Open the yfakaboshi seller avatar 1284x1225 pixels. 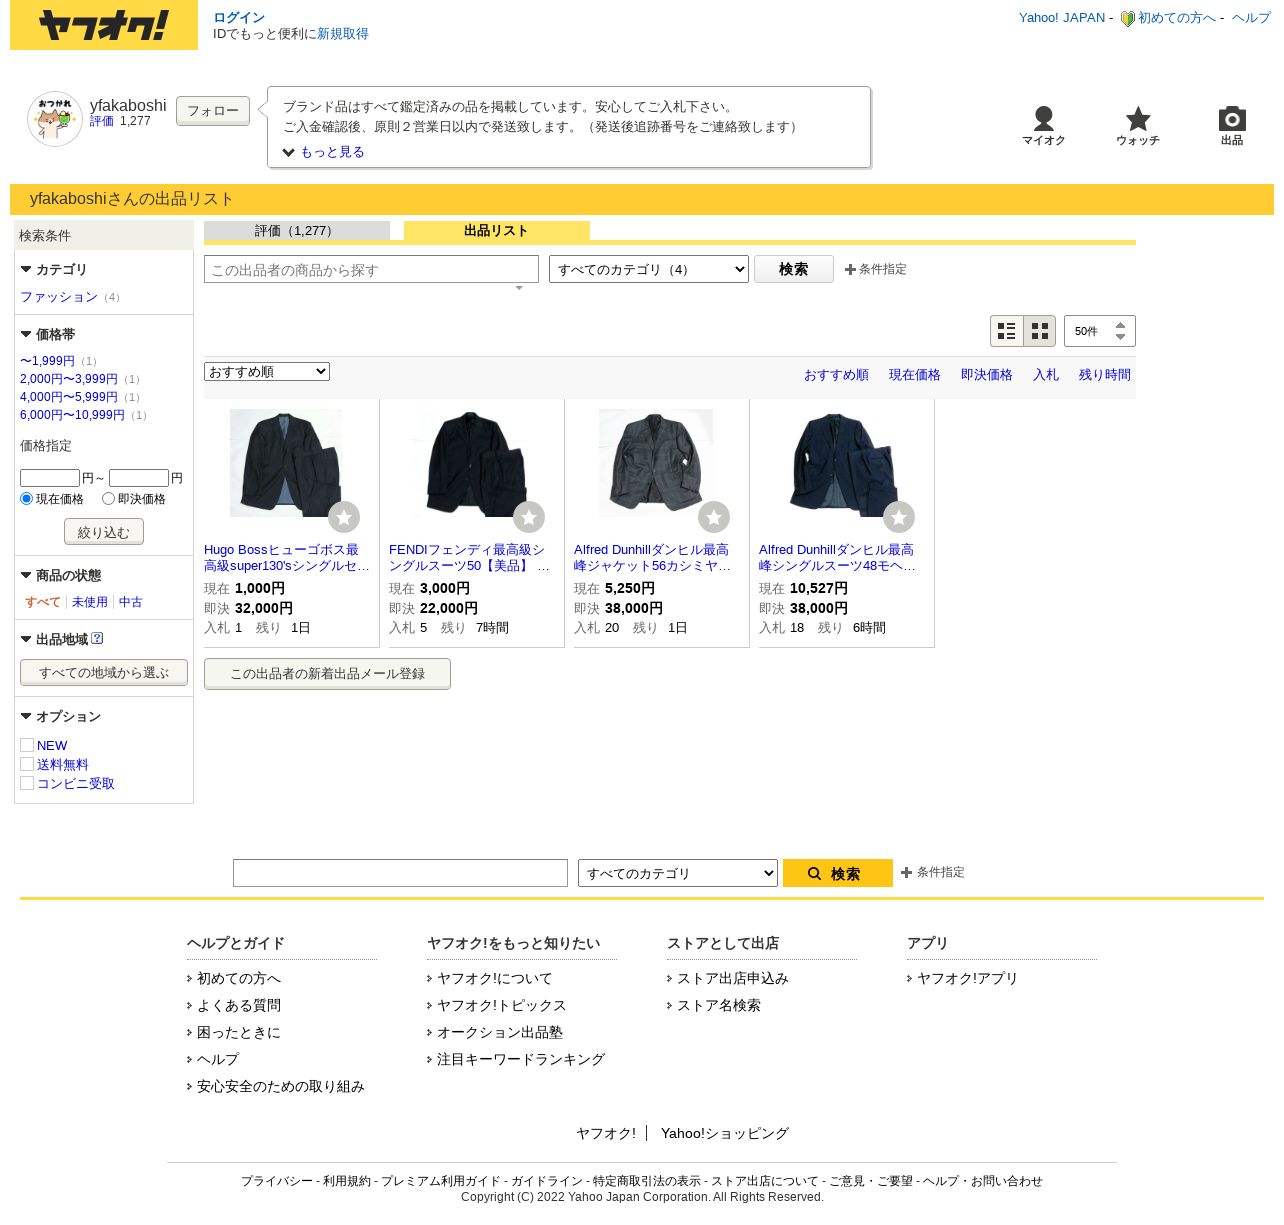point(55,119)
